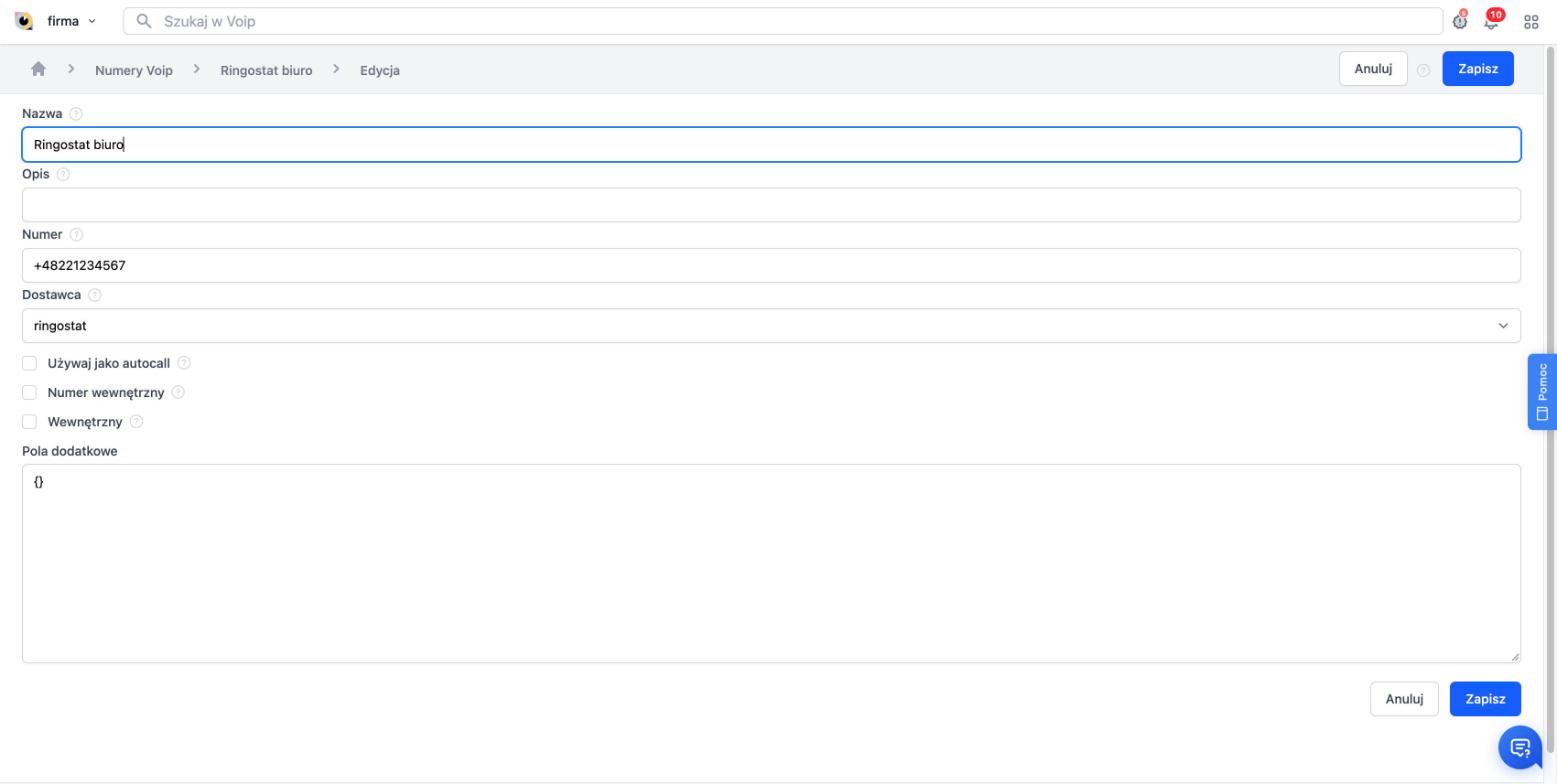Show help tooltip for Nazwa
1557x784 pixels.
(x=76, y=114)
